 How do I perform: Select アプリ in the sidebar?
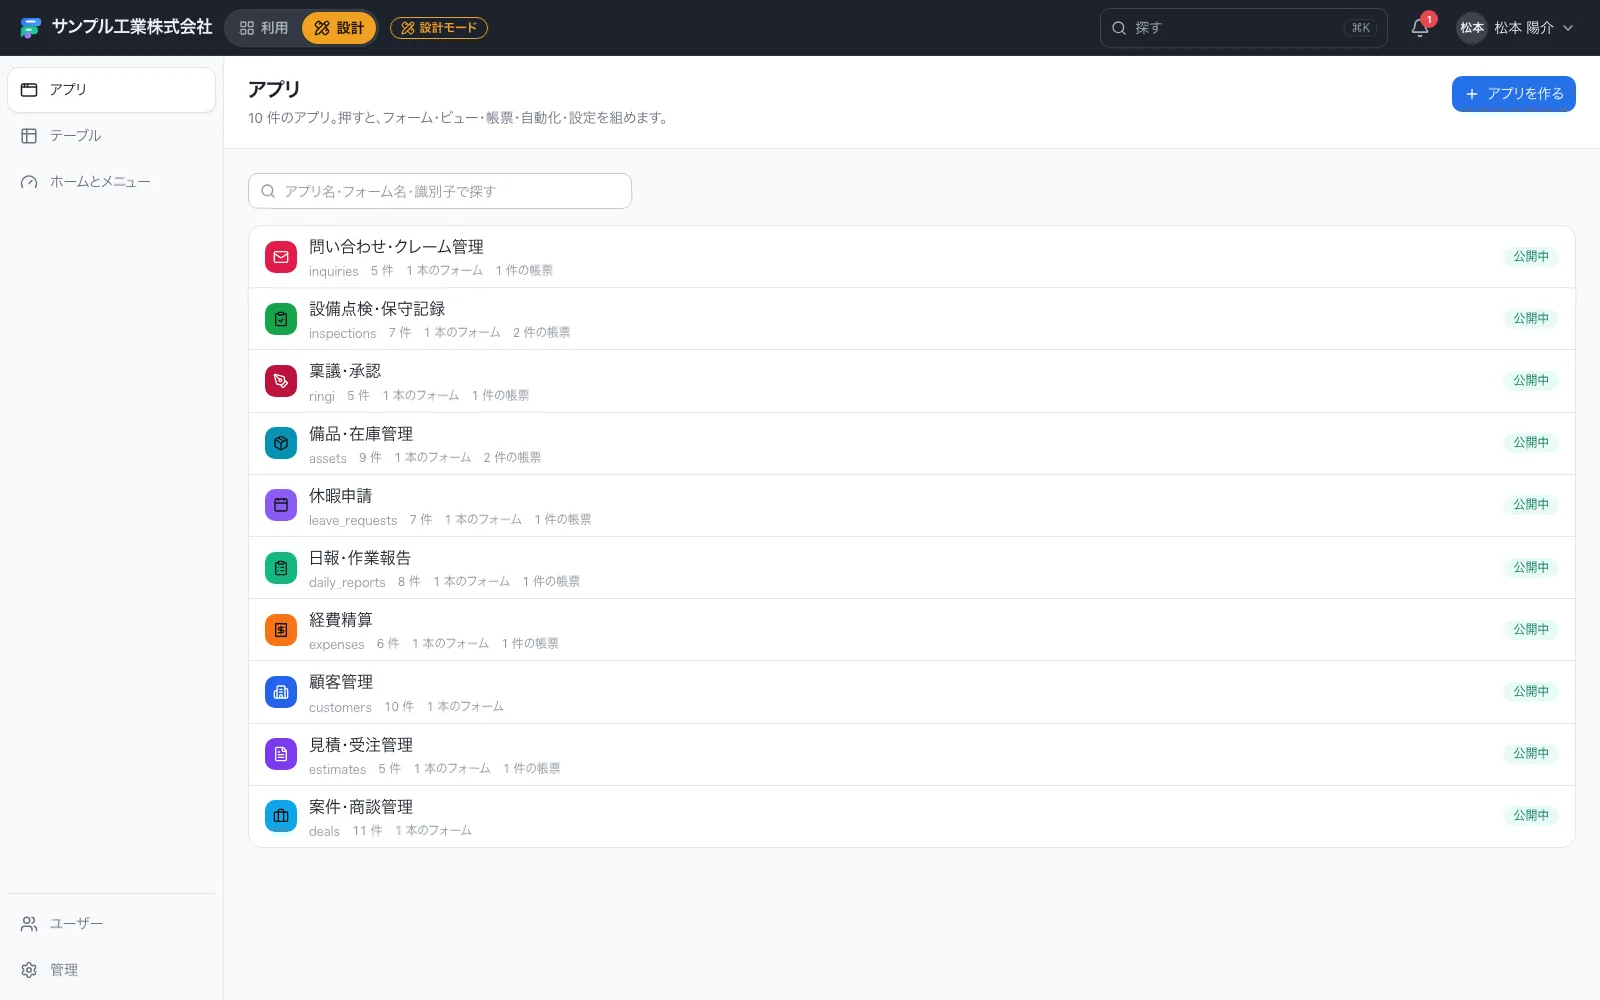click(x=111, y=90)
